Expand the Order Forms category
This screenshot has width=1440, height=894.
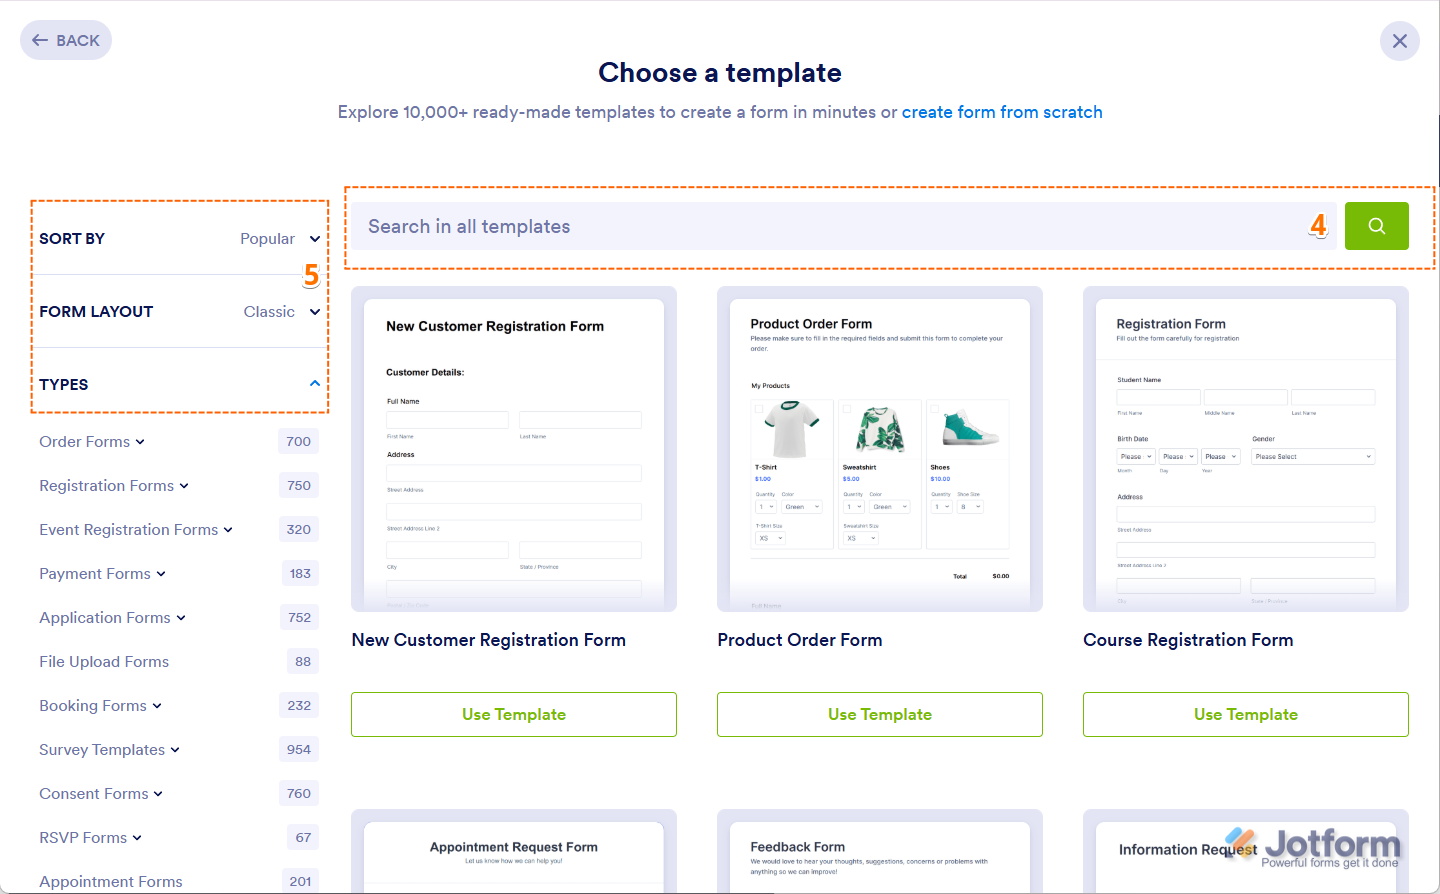(141, 441)
